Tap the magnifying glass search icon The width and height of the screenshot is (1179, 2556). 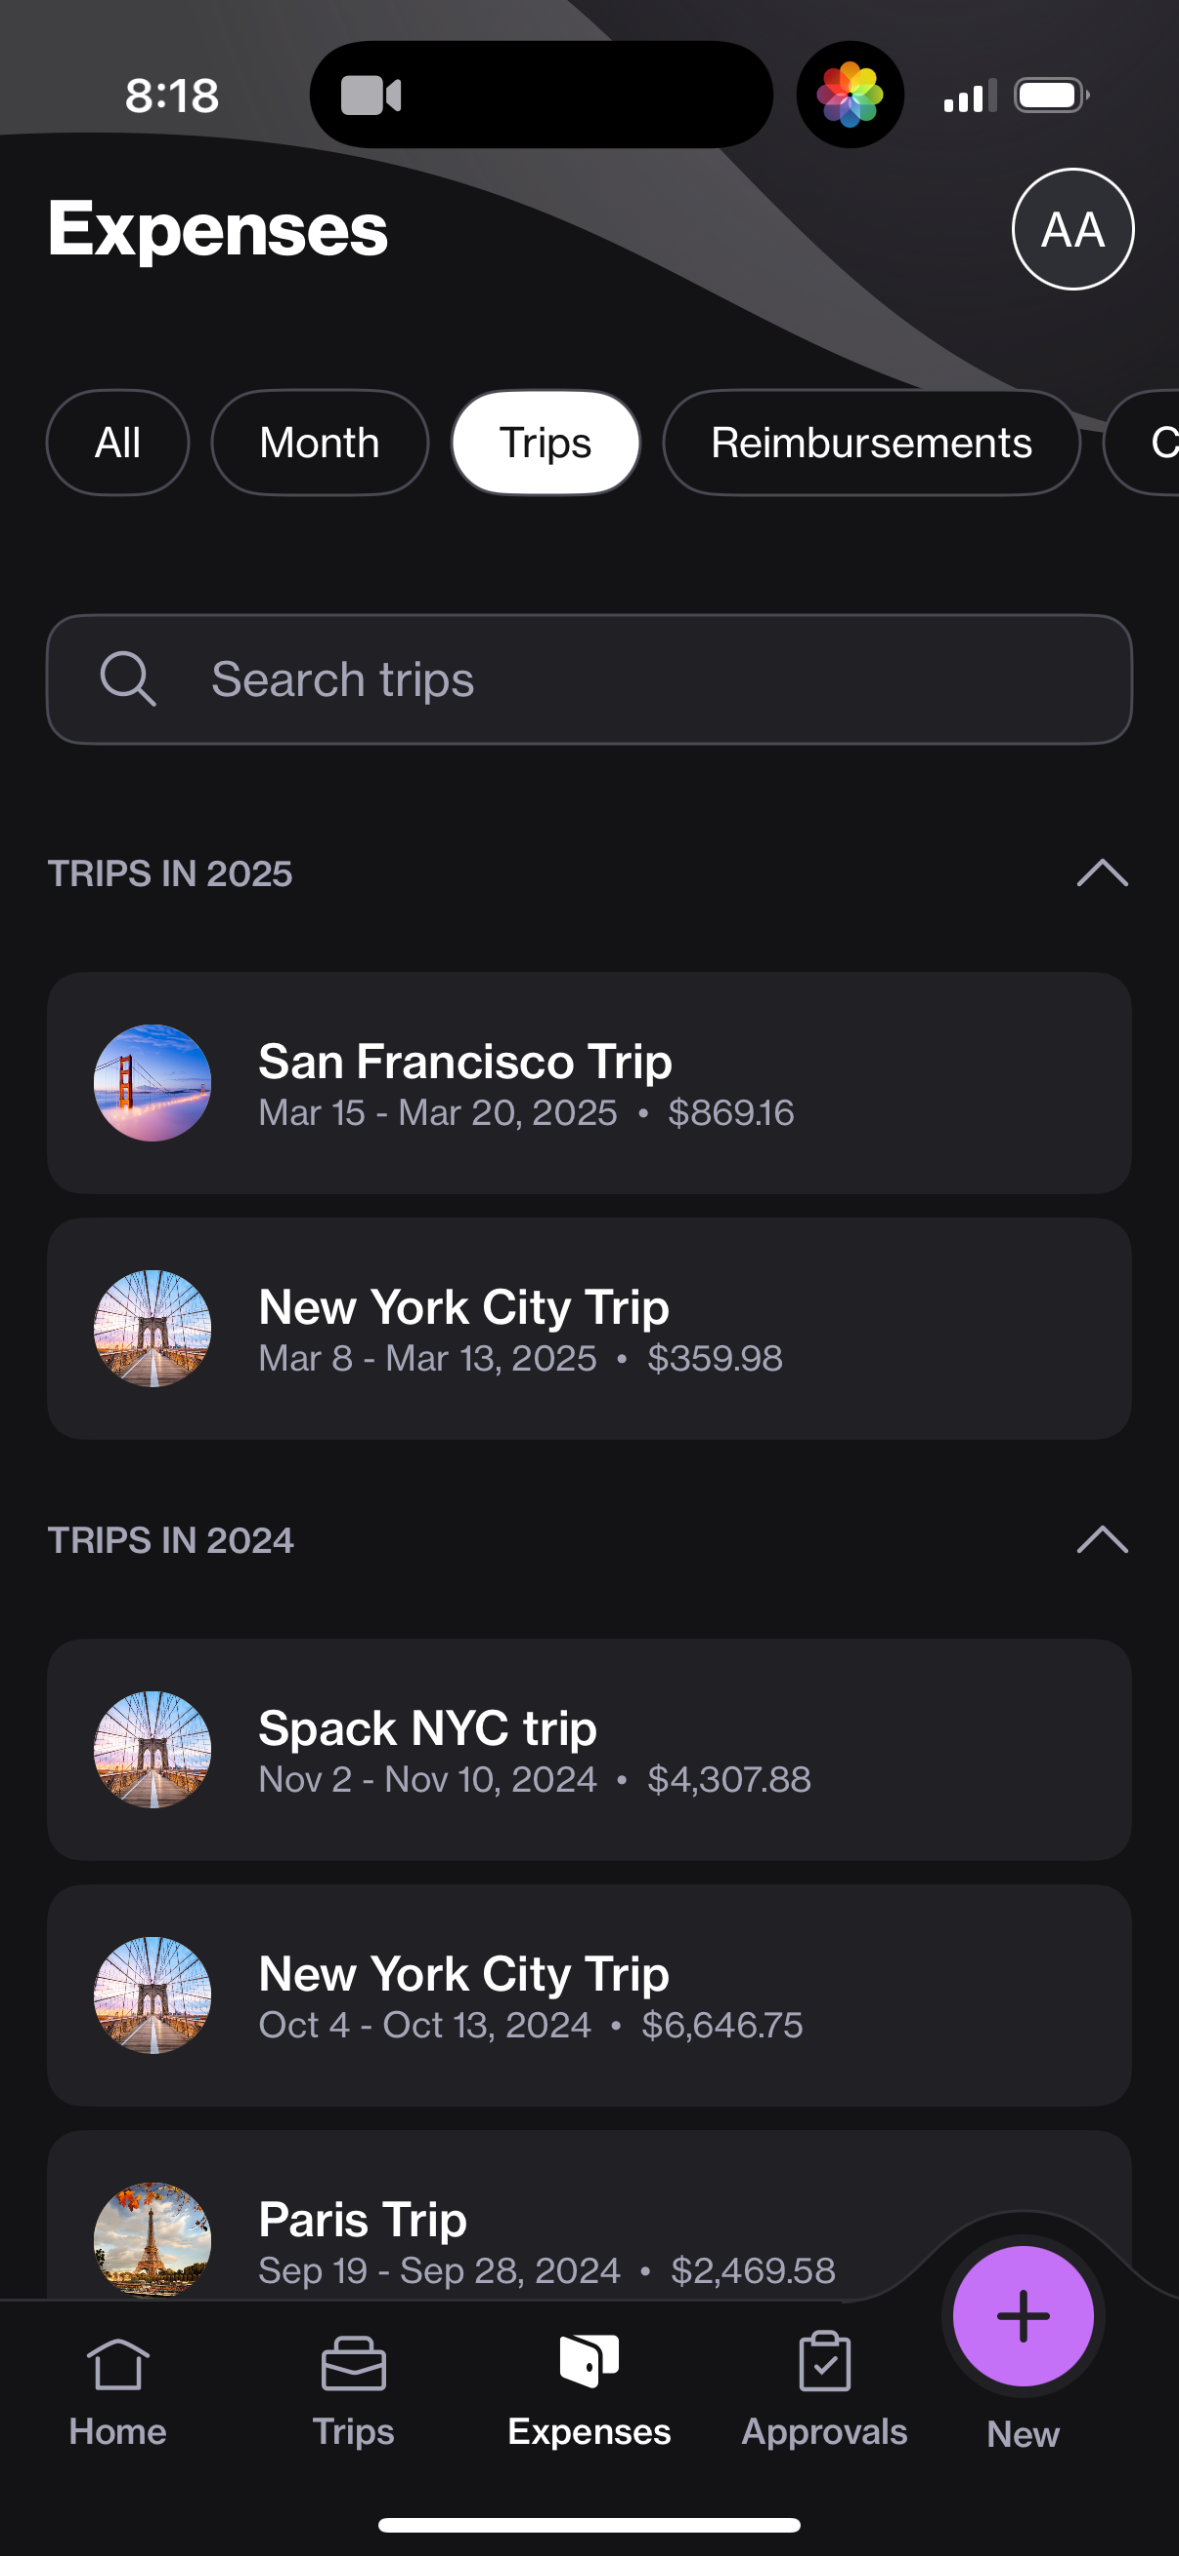point(128,680)
